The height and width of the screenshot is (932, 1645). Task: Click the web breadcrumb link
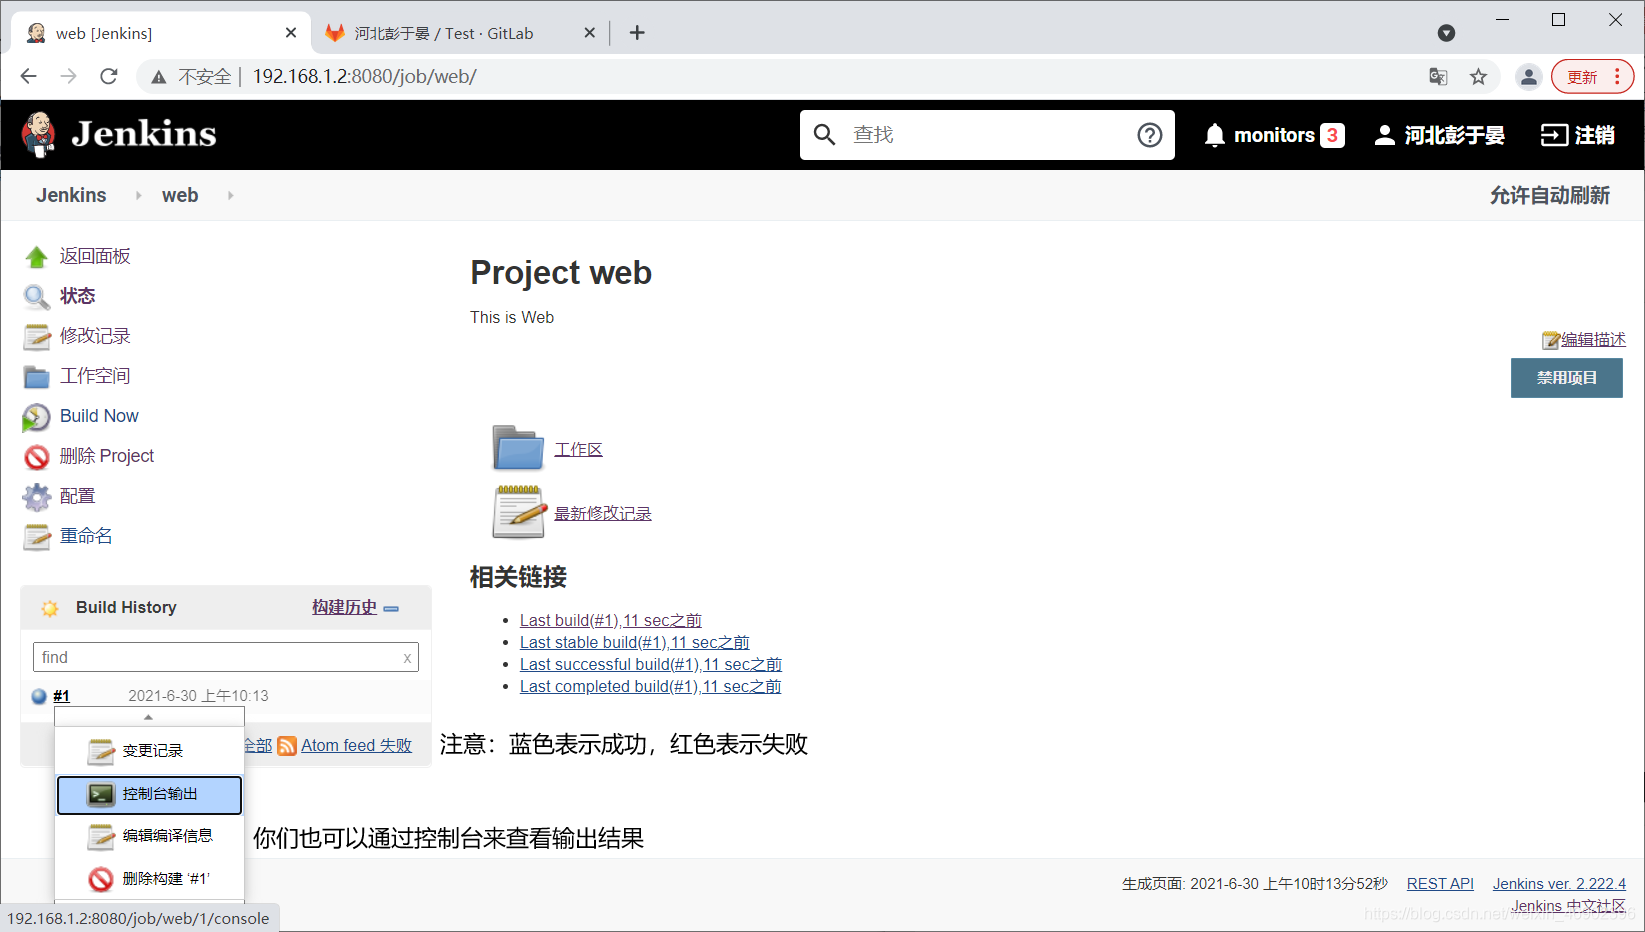coord(180,196)
